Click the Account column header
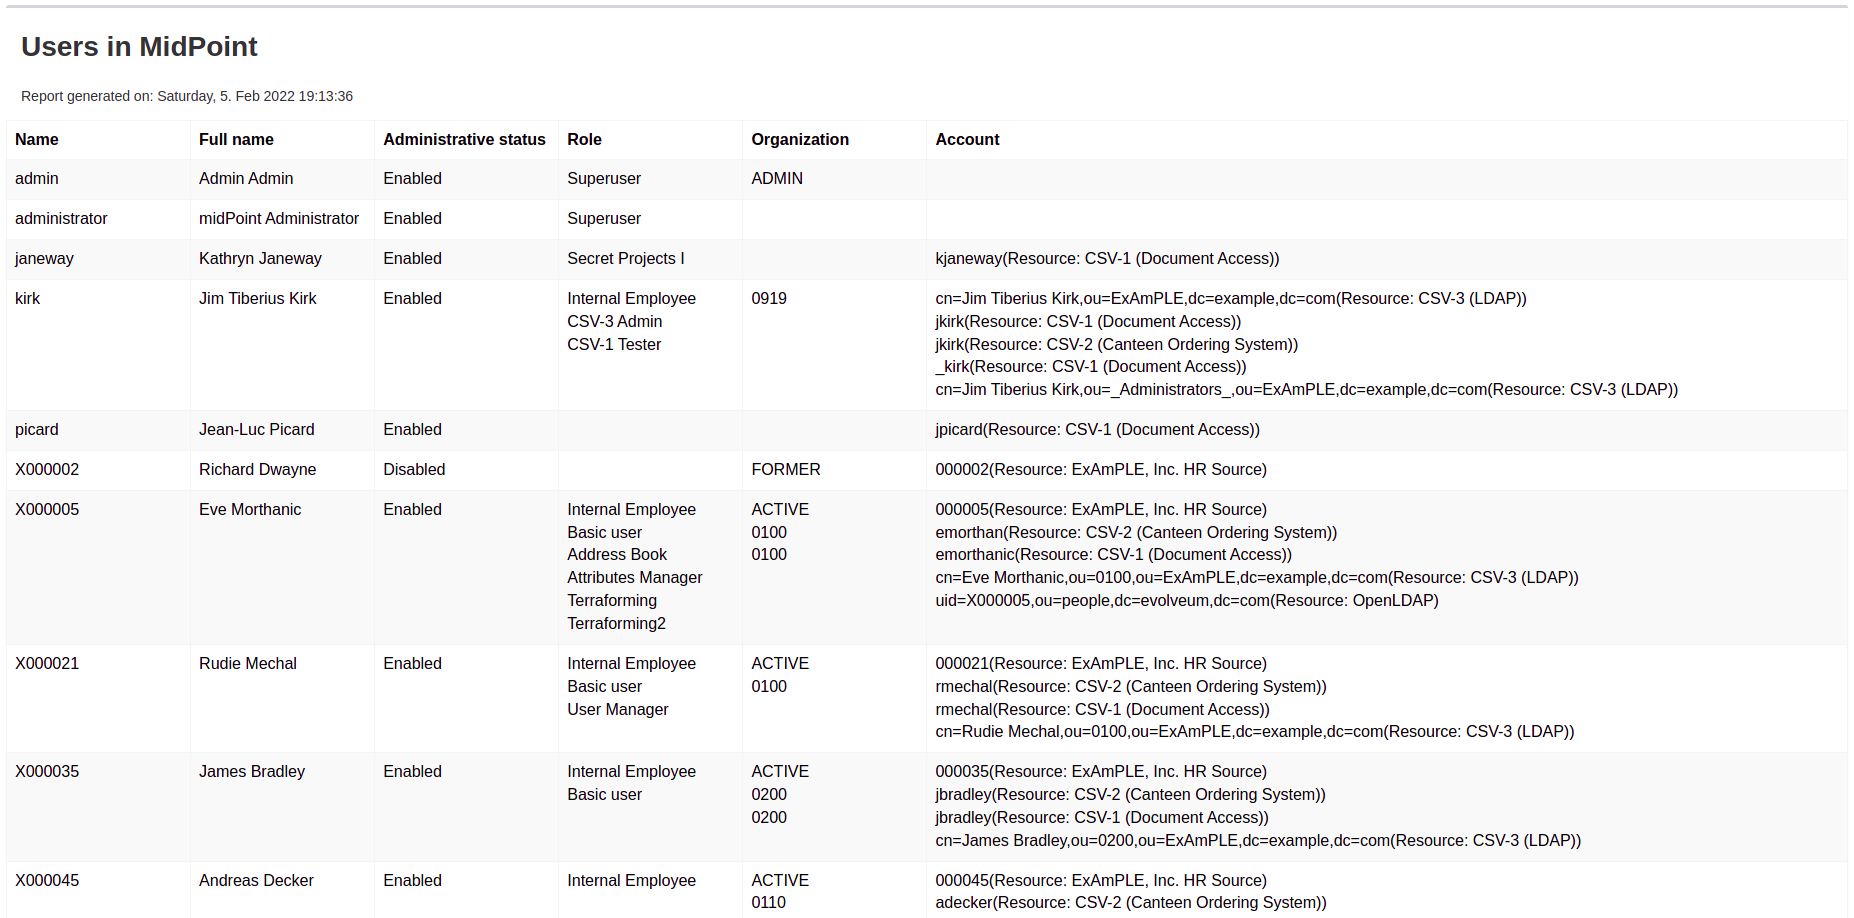Image resolution: width=1854 pixels, height=918 pixels. [x=967, y=140]
